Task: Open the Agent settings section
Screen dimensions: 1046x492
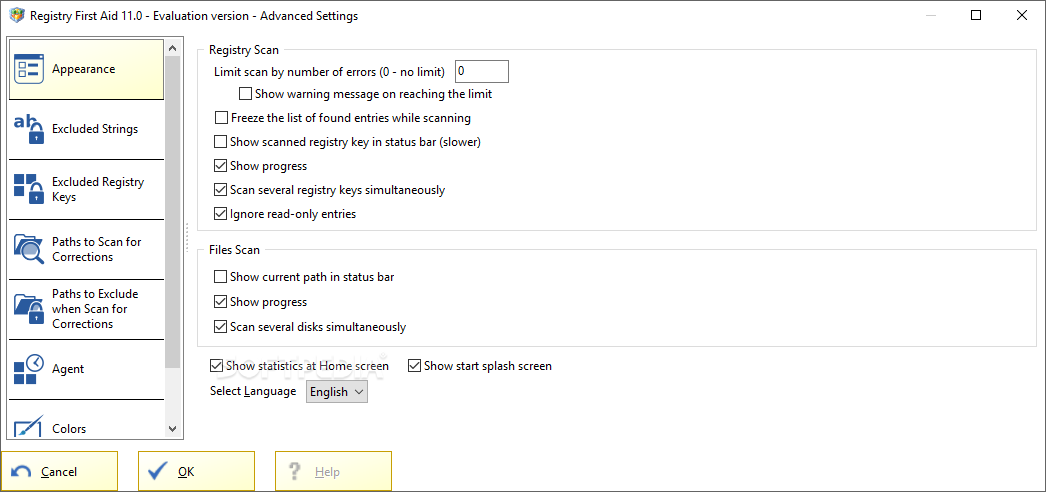Action: 86,369
